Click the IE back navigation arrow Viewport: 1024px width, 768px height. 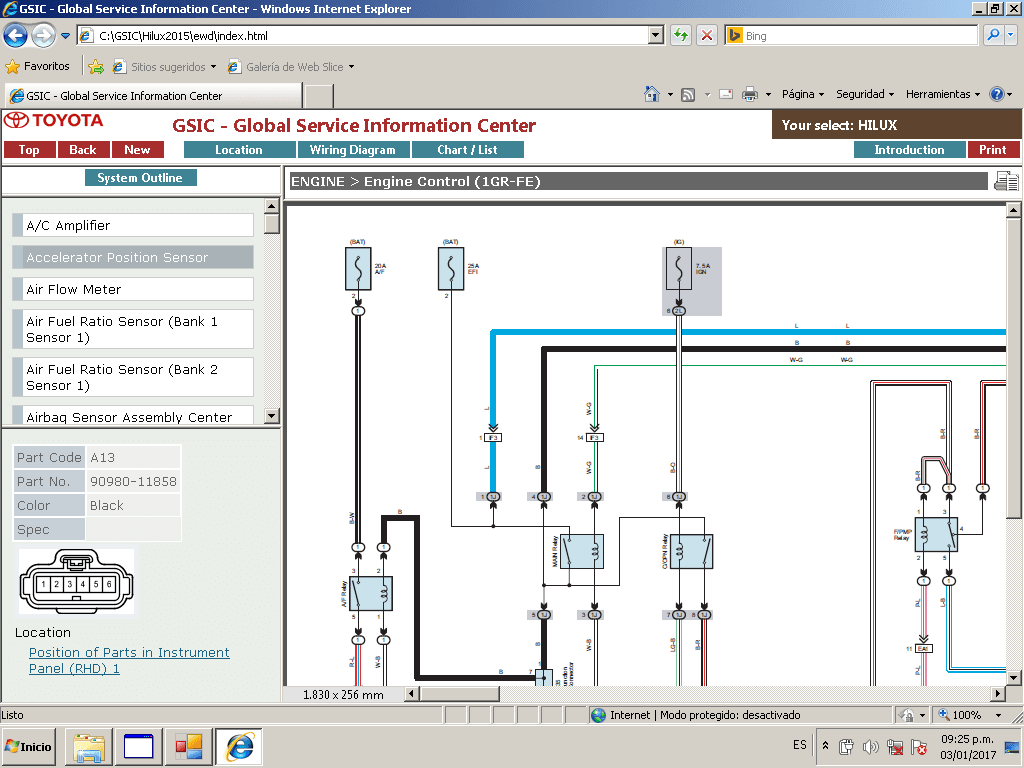(15, 36)
